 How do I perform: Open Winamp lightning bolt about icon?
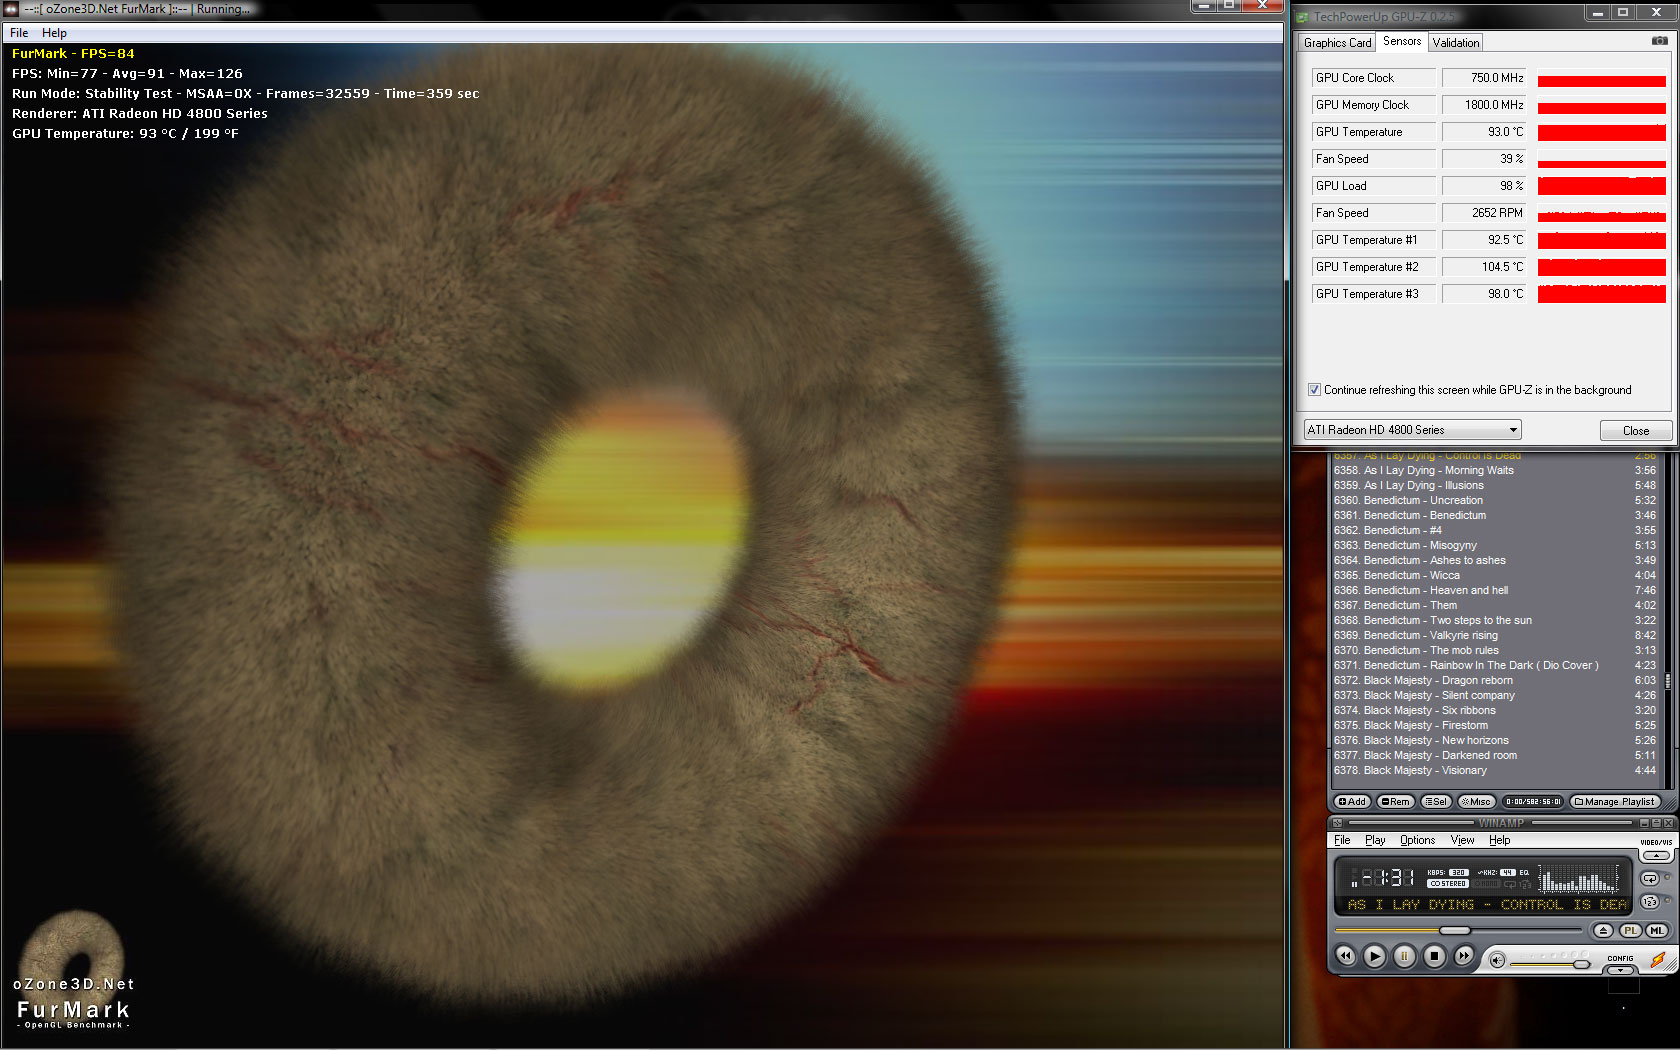pyautogui.click(x=1658, y=960)
